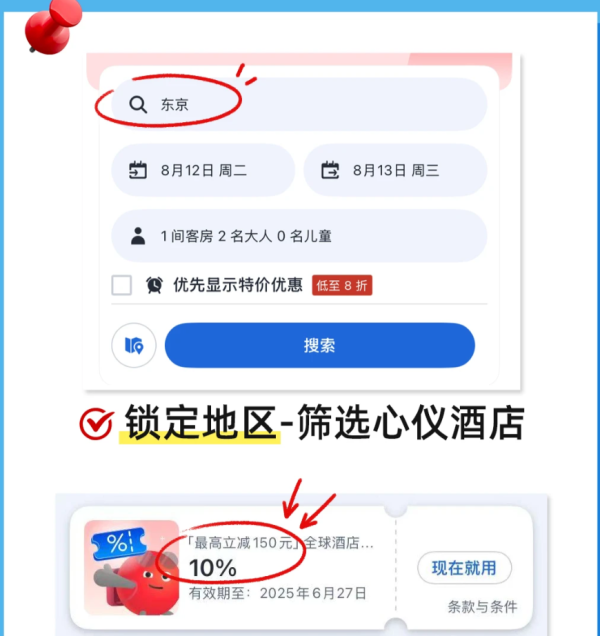Click the guest person icon
The width and height of the screenshot is (600, 636).
[x=138, y=236]
